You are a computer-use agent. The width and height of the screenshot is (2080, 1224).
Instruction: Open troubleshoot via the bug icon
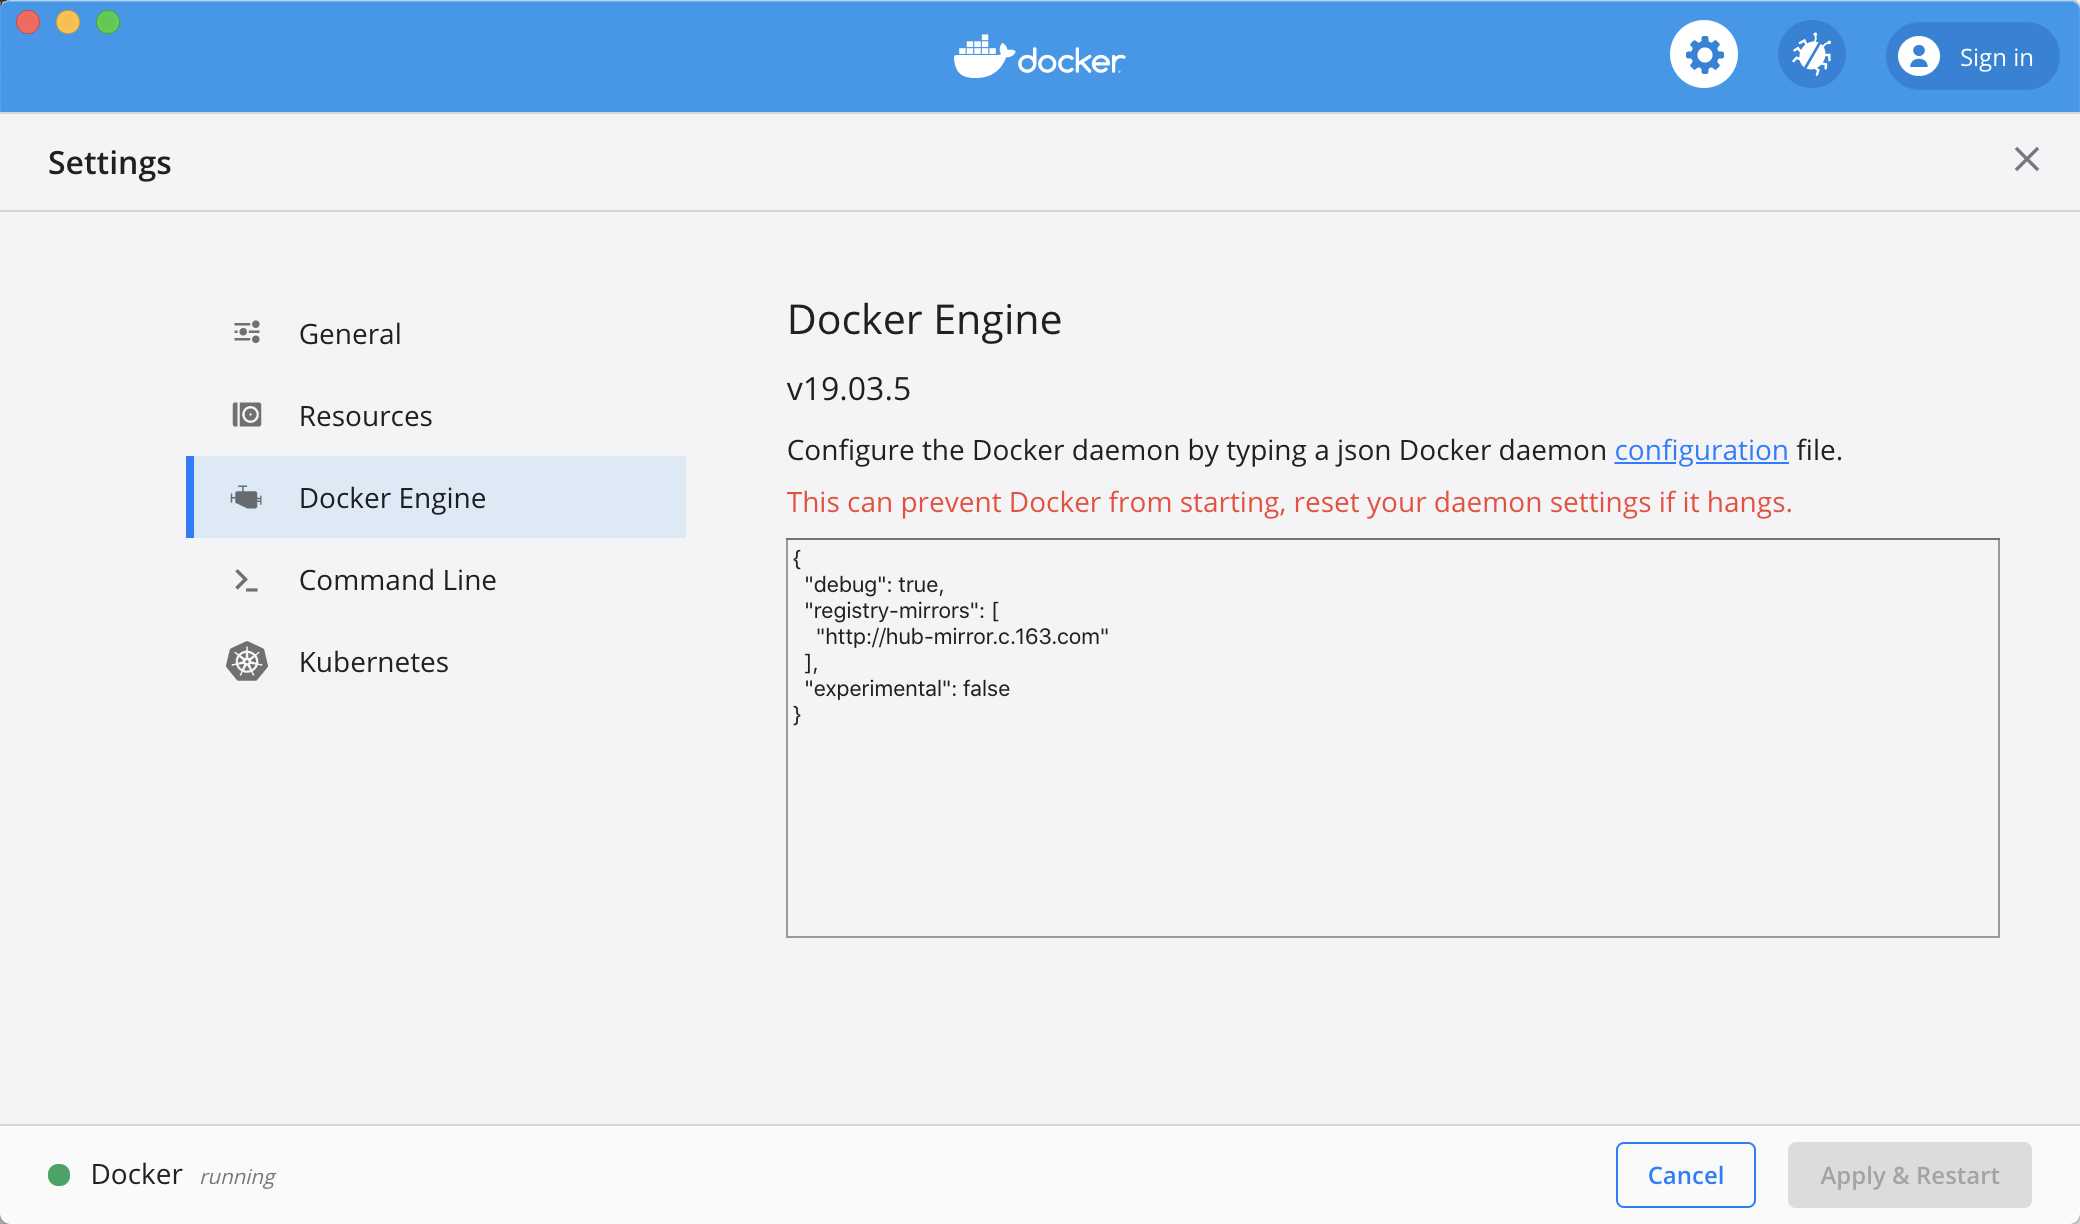tap(1811, 55)
